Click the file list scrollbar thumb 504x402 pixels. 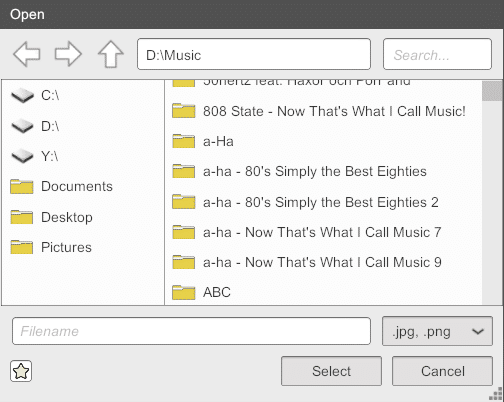coord(492,91)
